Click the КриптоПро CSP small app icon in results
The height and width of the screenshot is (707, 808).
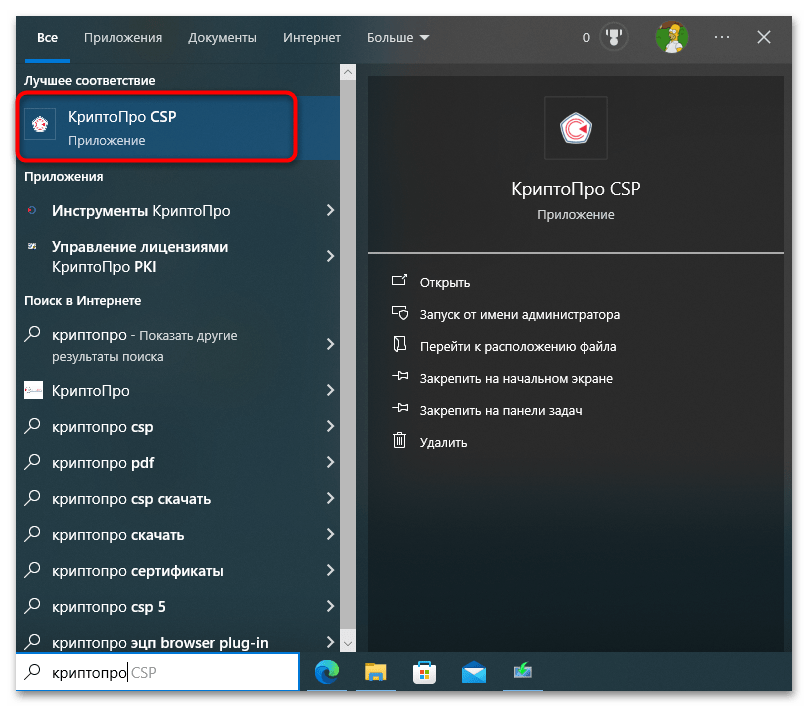(40, 124)
